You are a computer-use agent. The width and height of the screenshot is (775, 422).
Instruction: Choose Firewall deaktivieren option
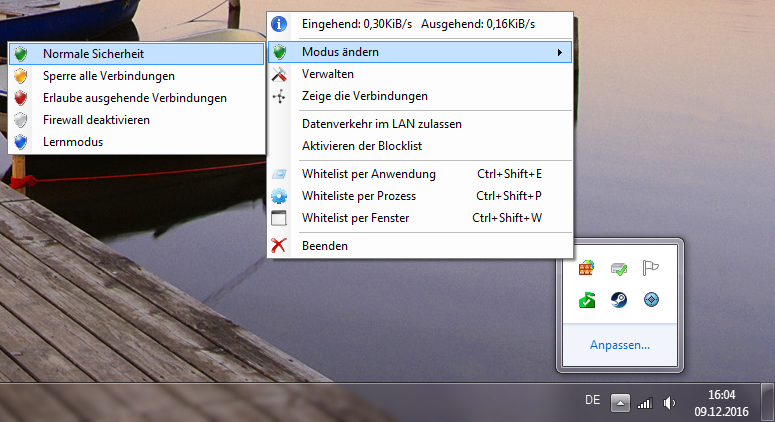pos(136,120)
